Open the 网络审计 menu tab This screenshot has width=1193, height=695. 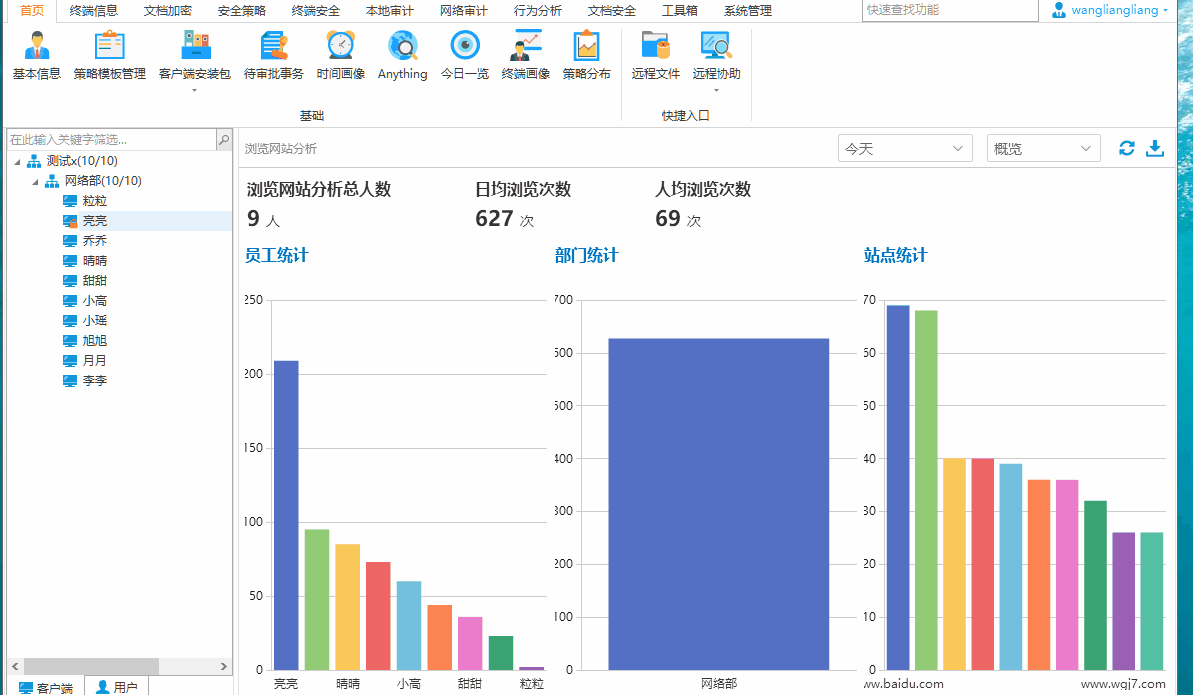[x=464, y=11]
